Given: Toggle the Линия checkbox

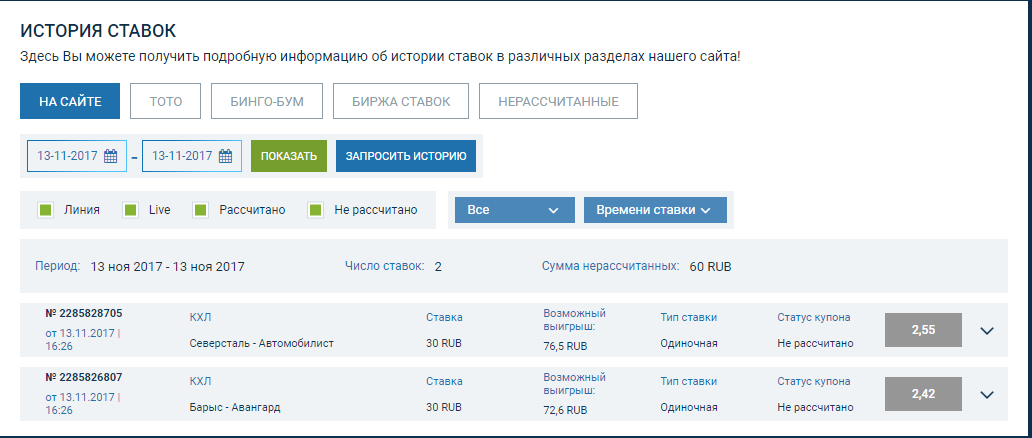Looking at the screenshot, I should (45, 210).
